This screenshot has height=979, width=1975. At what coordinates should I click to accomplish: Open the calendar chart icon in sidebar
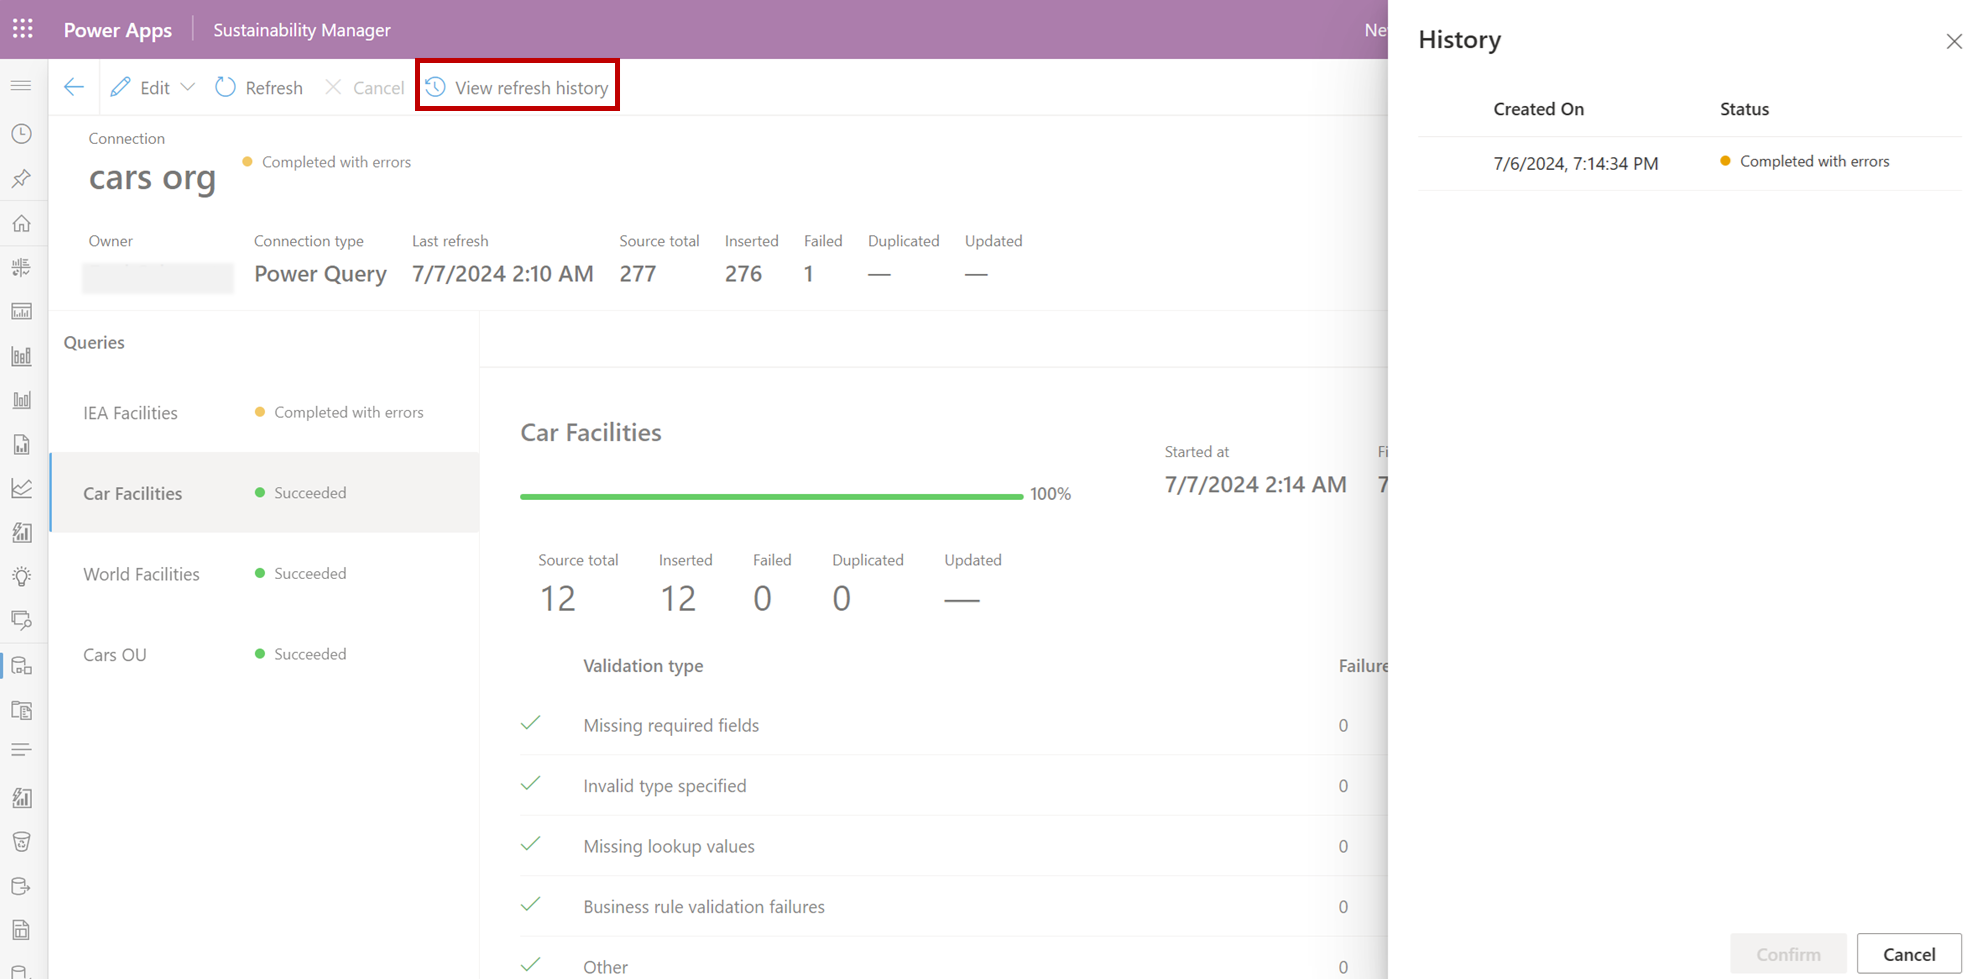(21, 312)
